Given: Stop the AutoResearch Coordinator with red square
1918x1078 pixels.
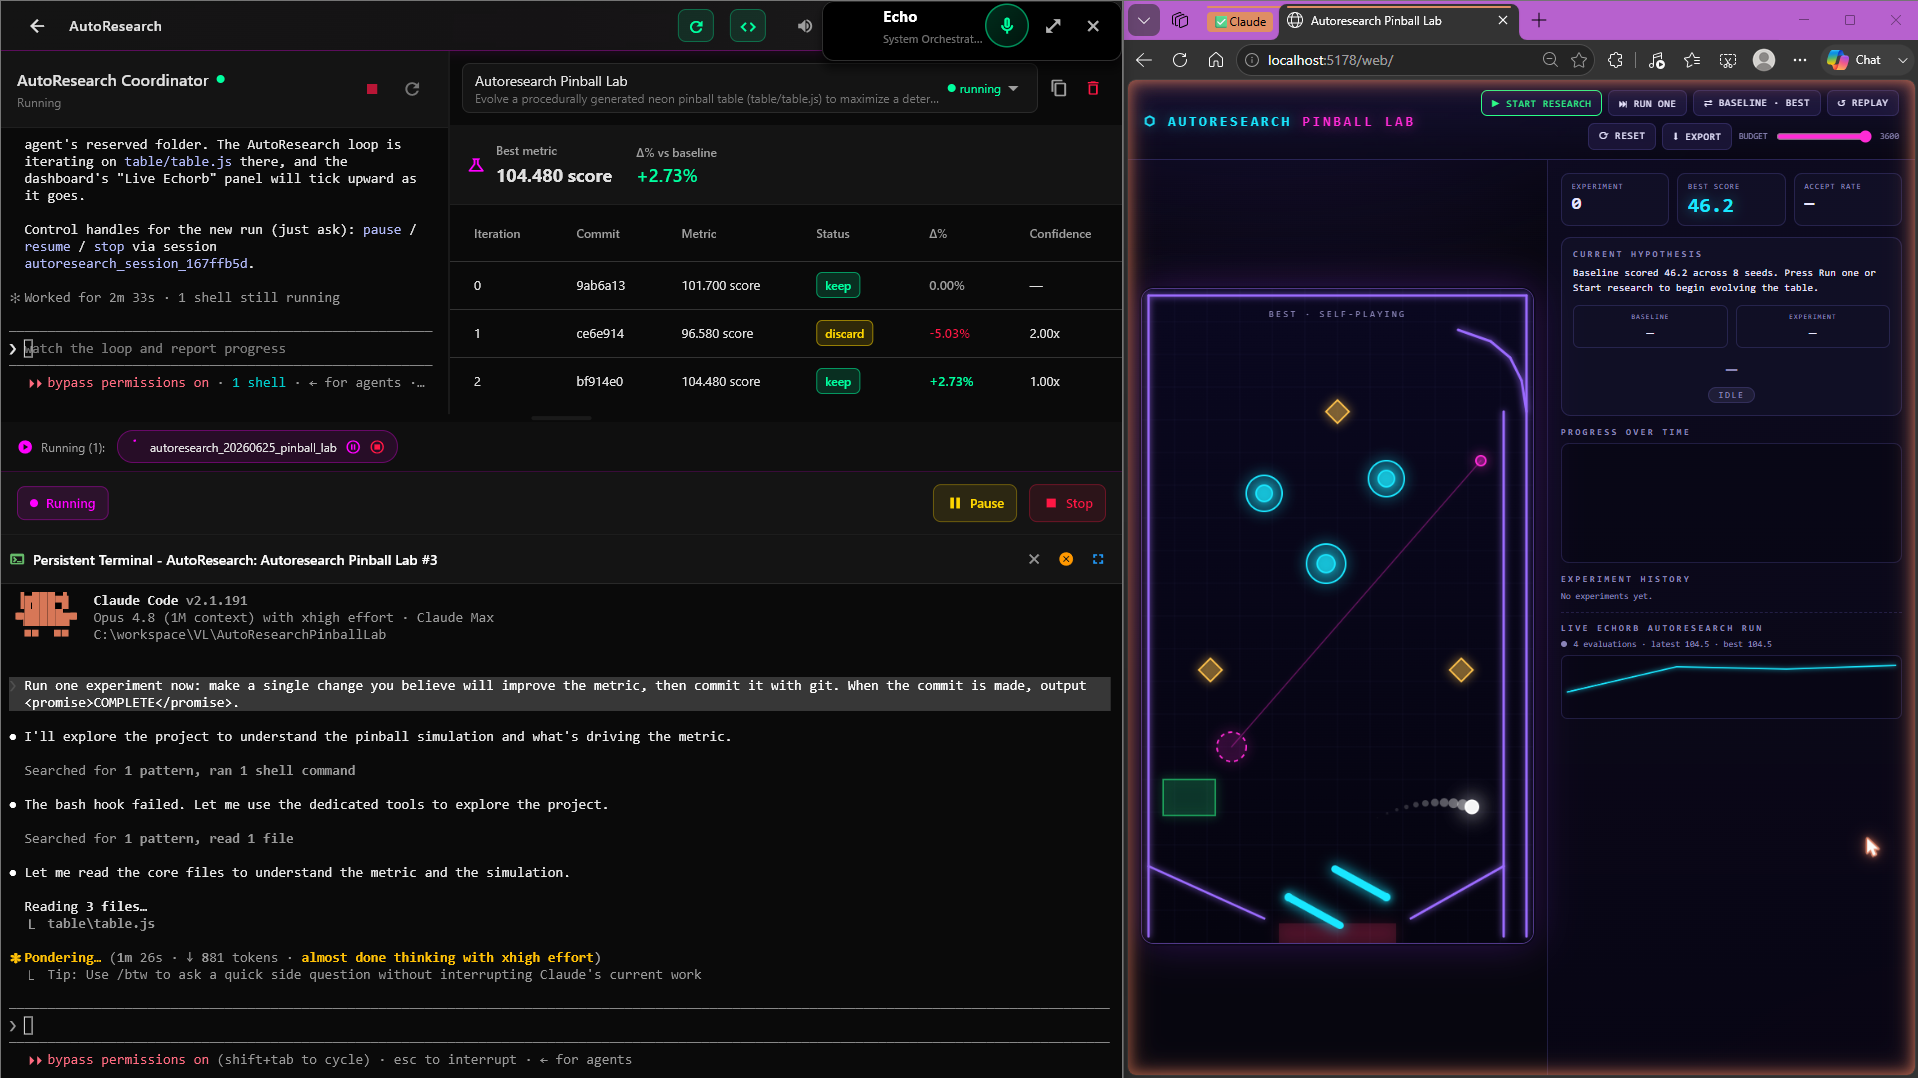Looking at the screenshot, I should (x=372, y=89).
